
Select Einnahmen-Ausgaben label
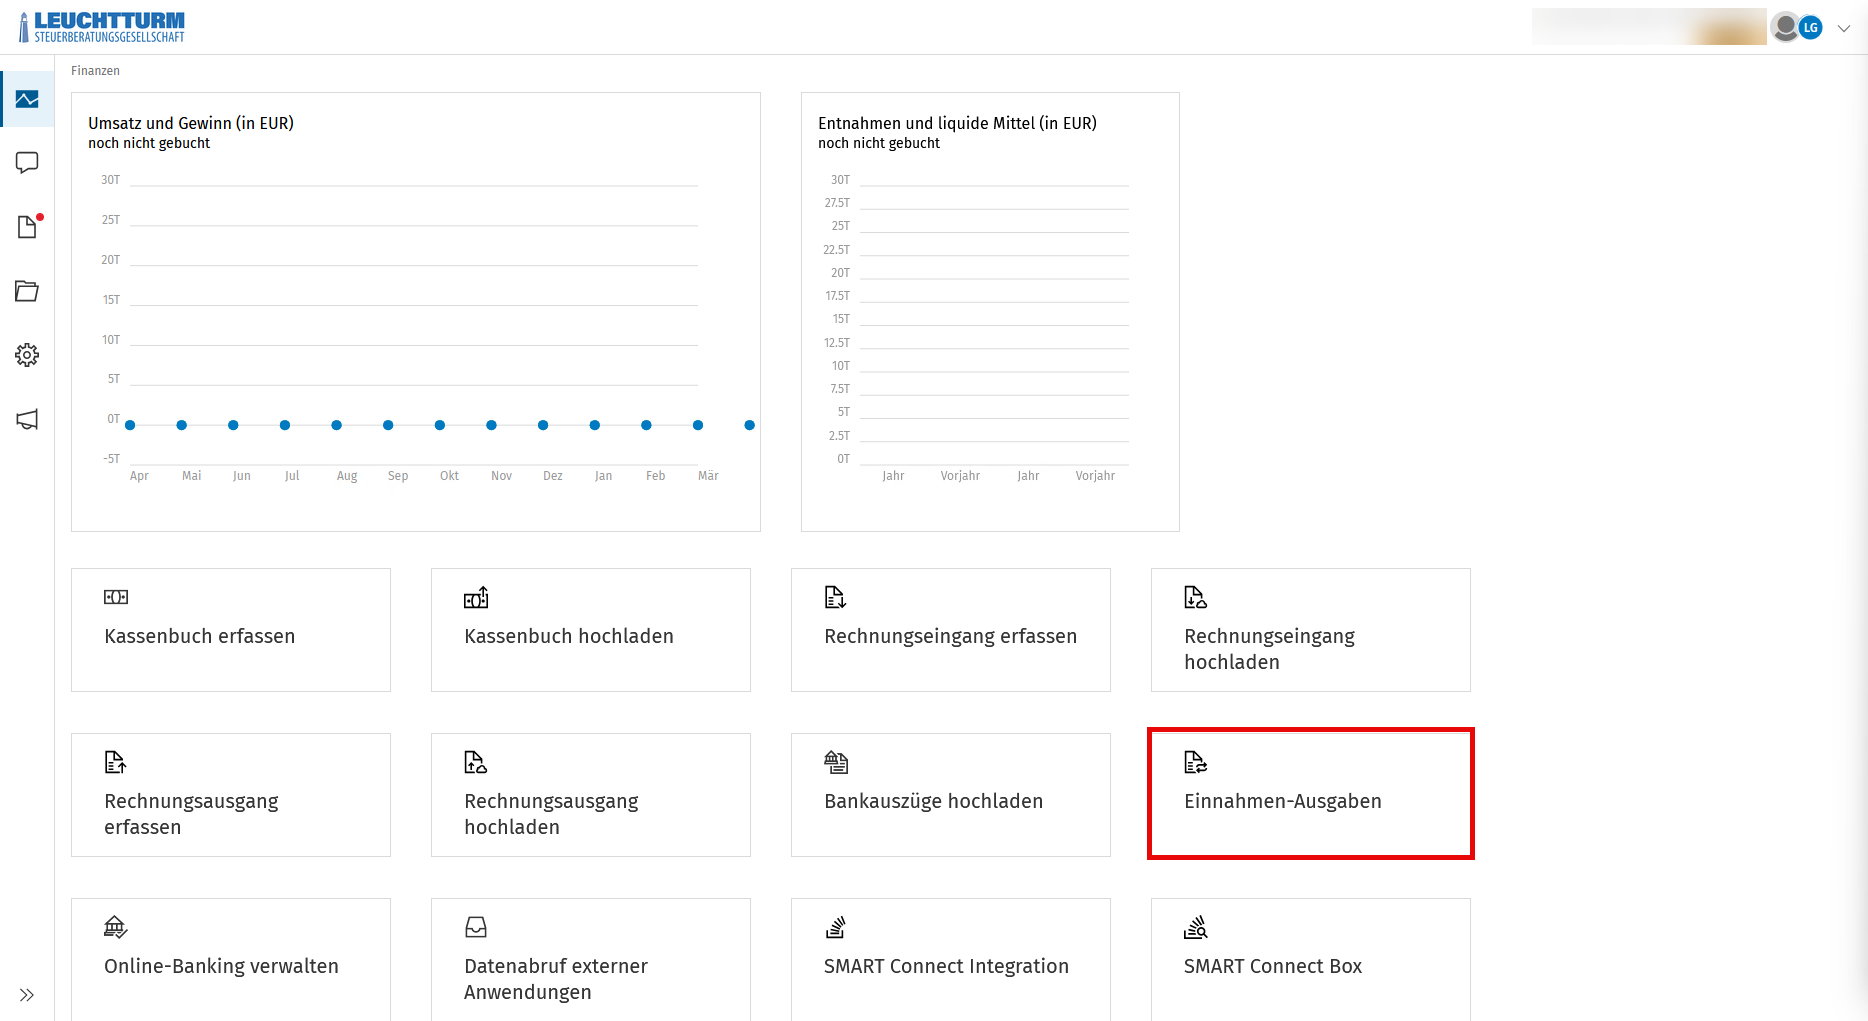1283,801
